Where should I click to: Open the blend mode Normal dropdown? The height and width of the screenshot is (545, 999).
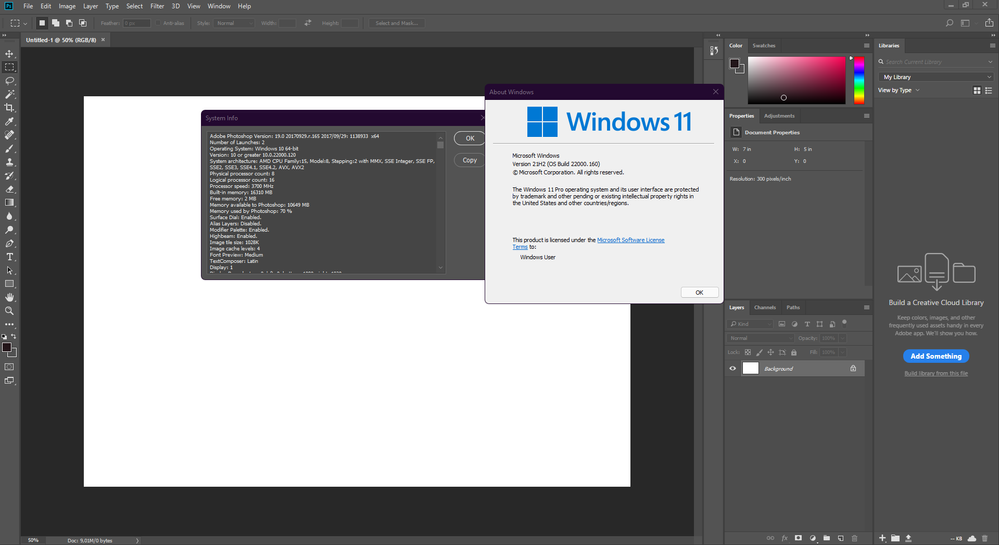tap(760, 338)
